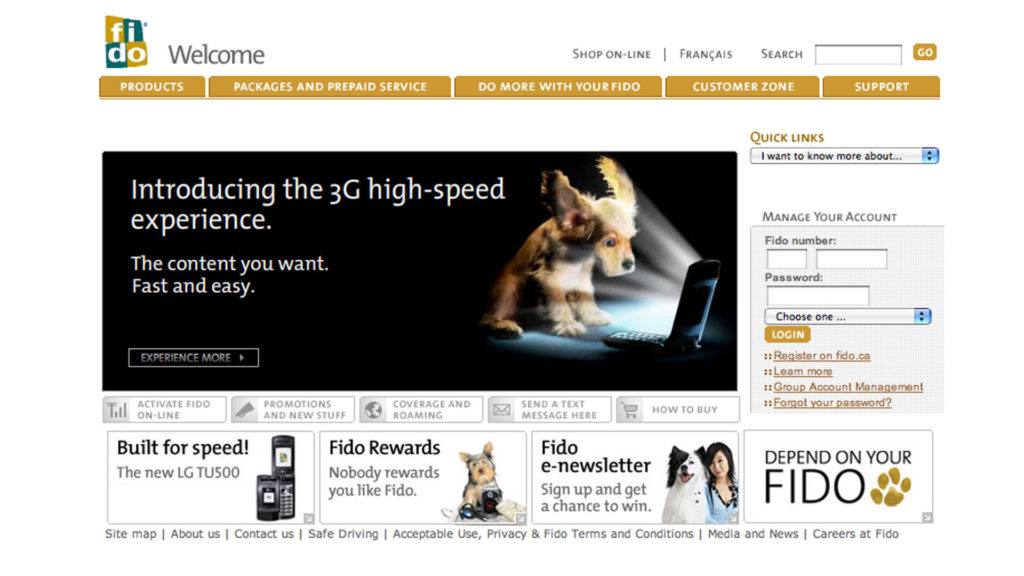Open the Built for speed LG TU500 card
The height and width of the screenshot is (576, 1024).
211,477
